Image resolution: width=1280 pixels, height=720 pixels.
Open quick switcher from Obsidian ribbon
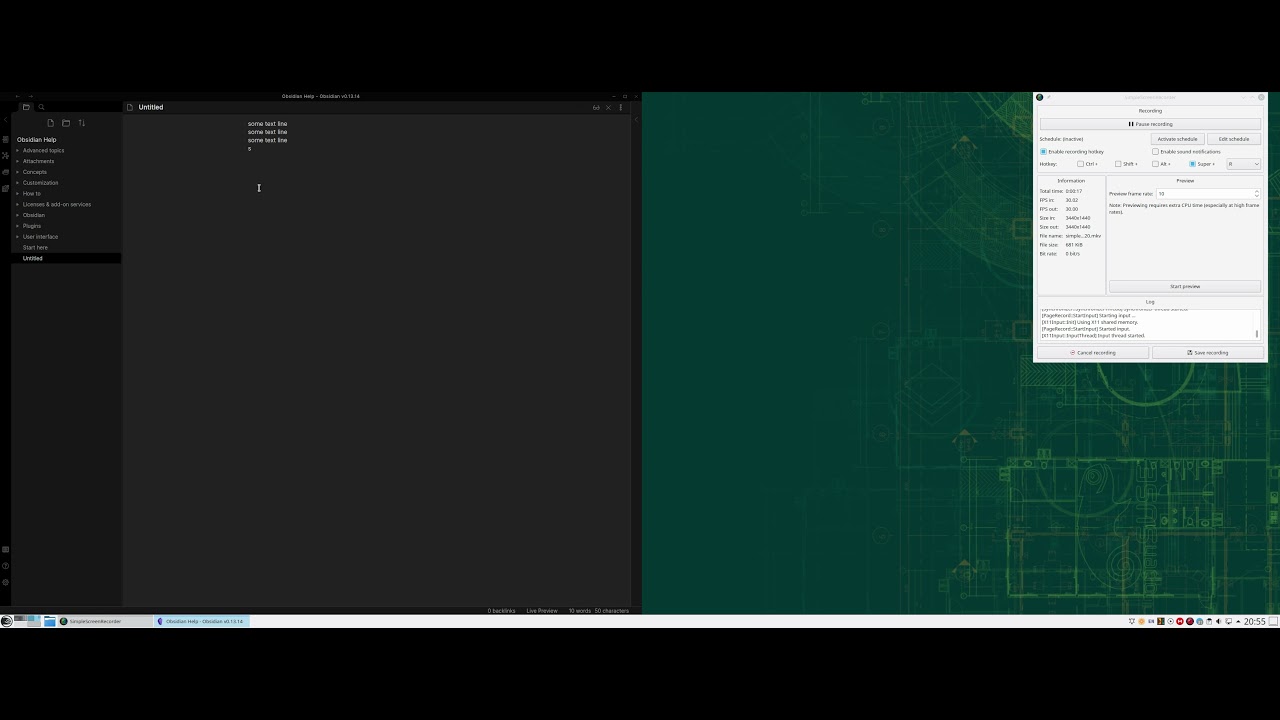(5, 140)
